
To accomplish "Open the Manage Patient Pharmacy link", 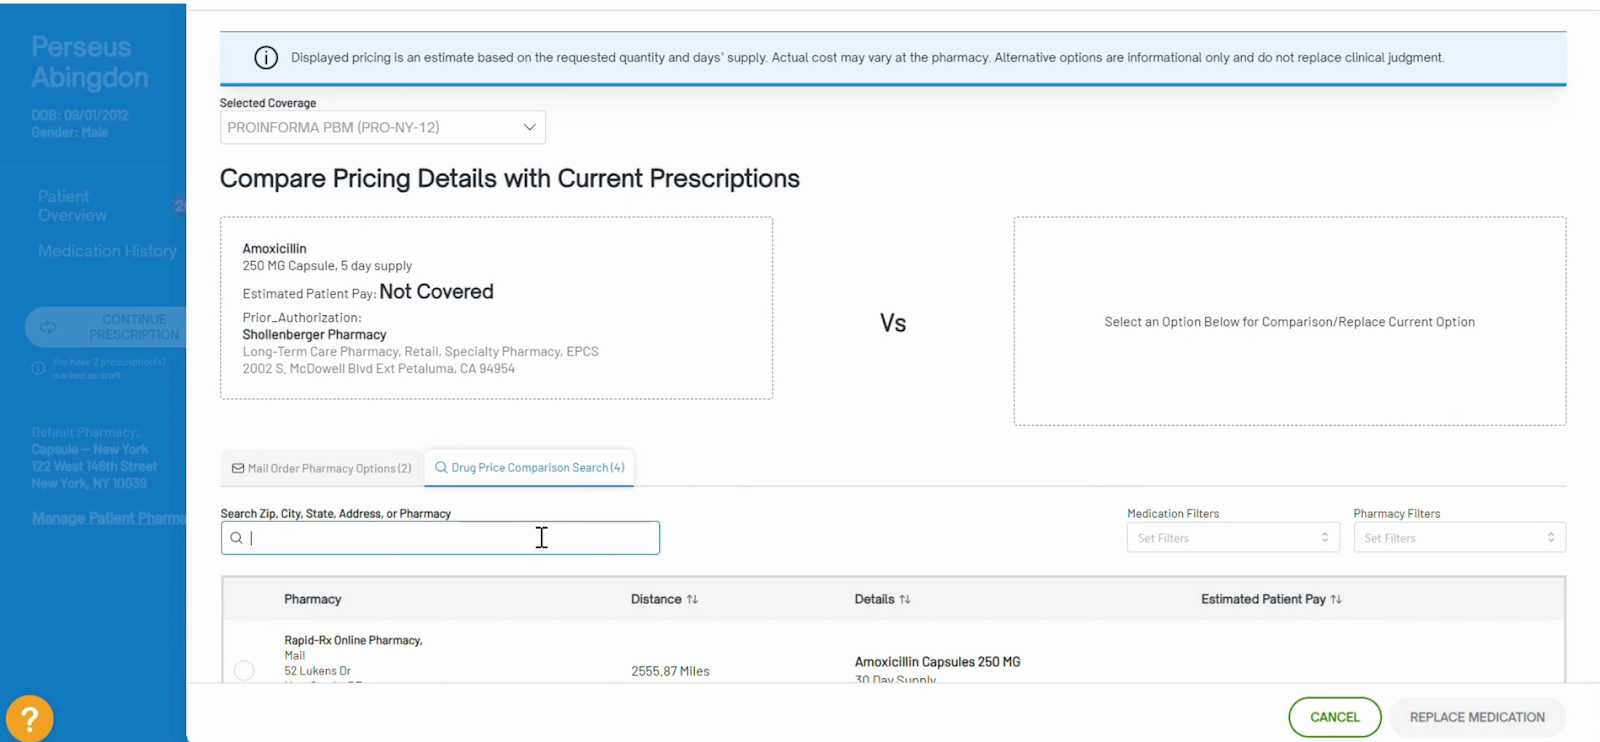I will (x=108, y=518).
